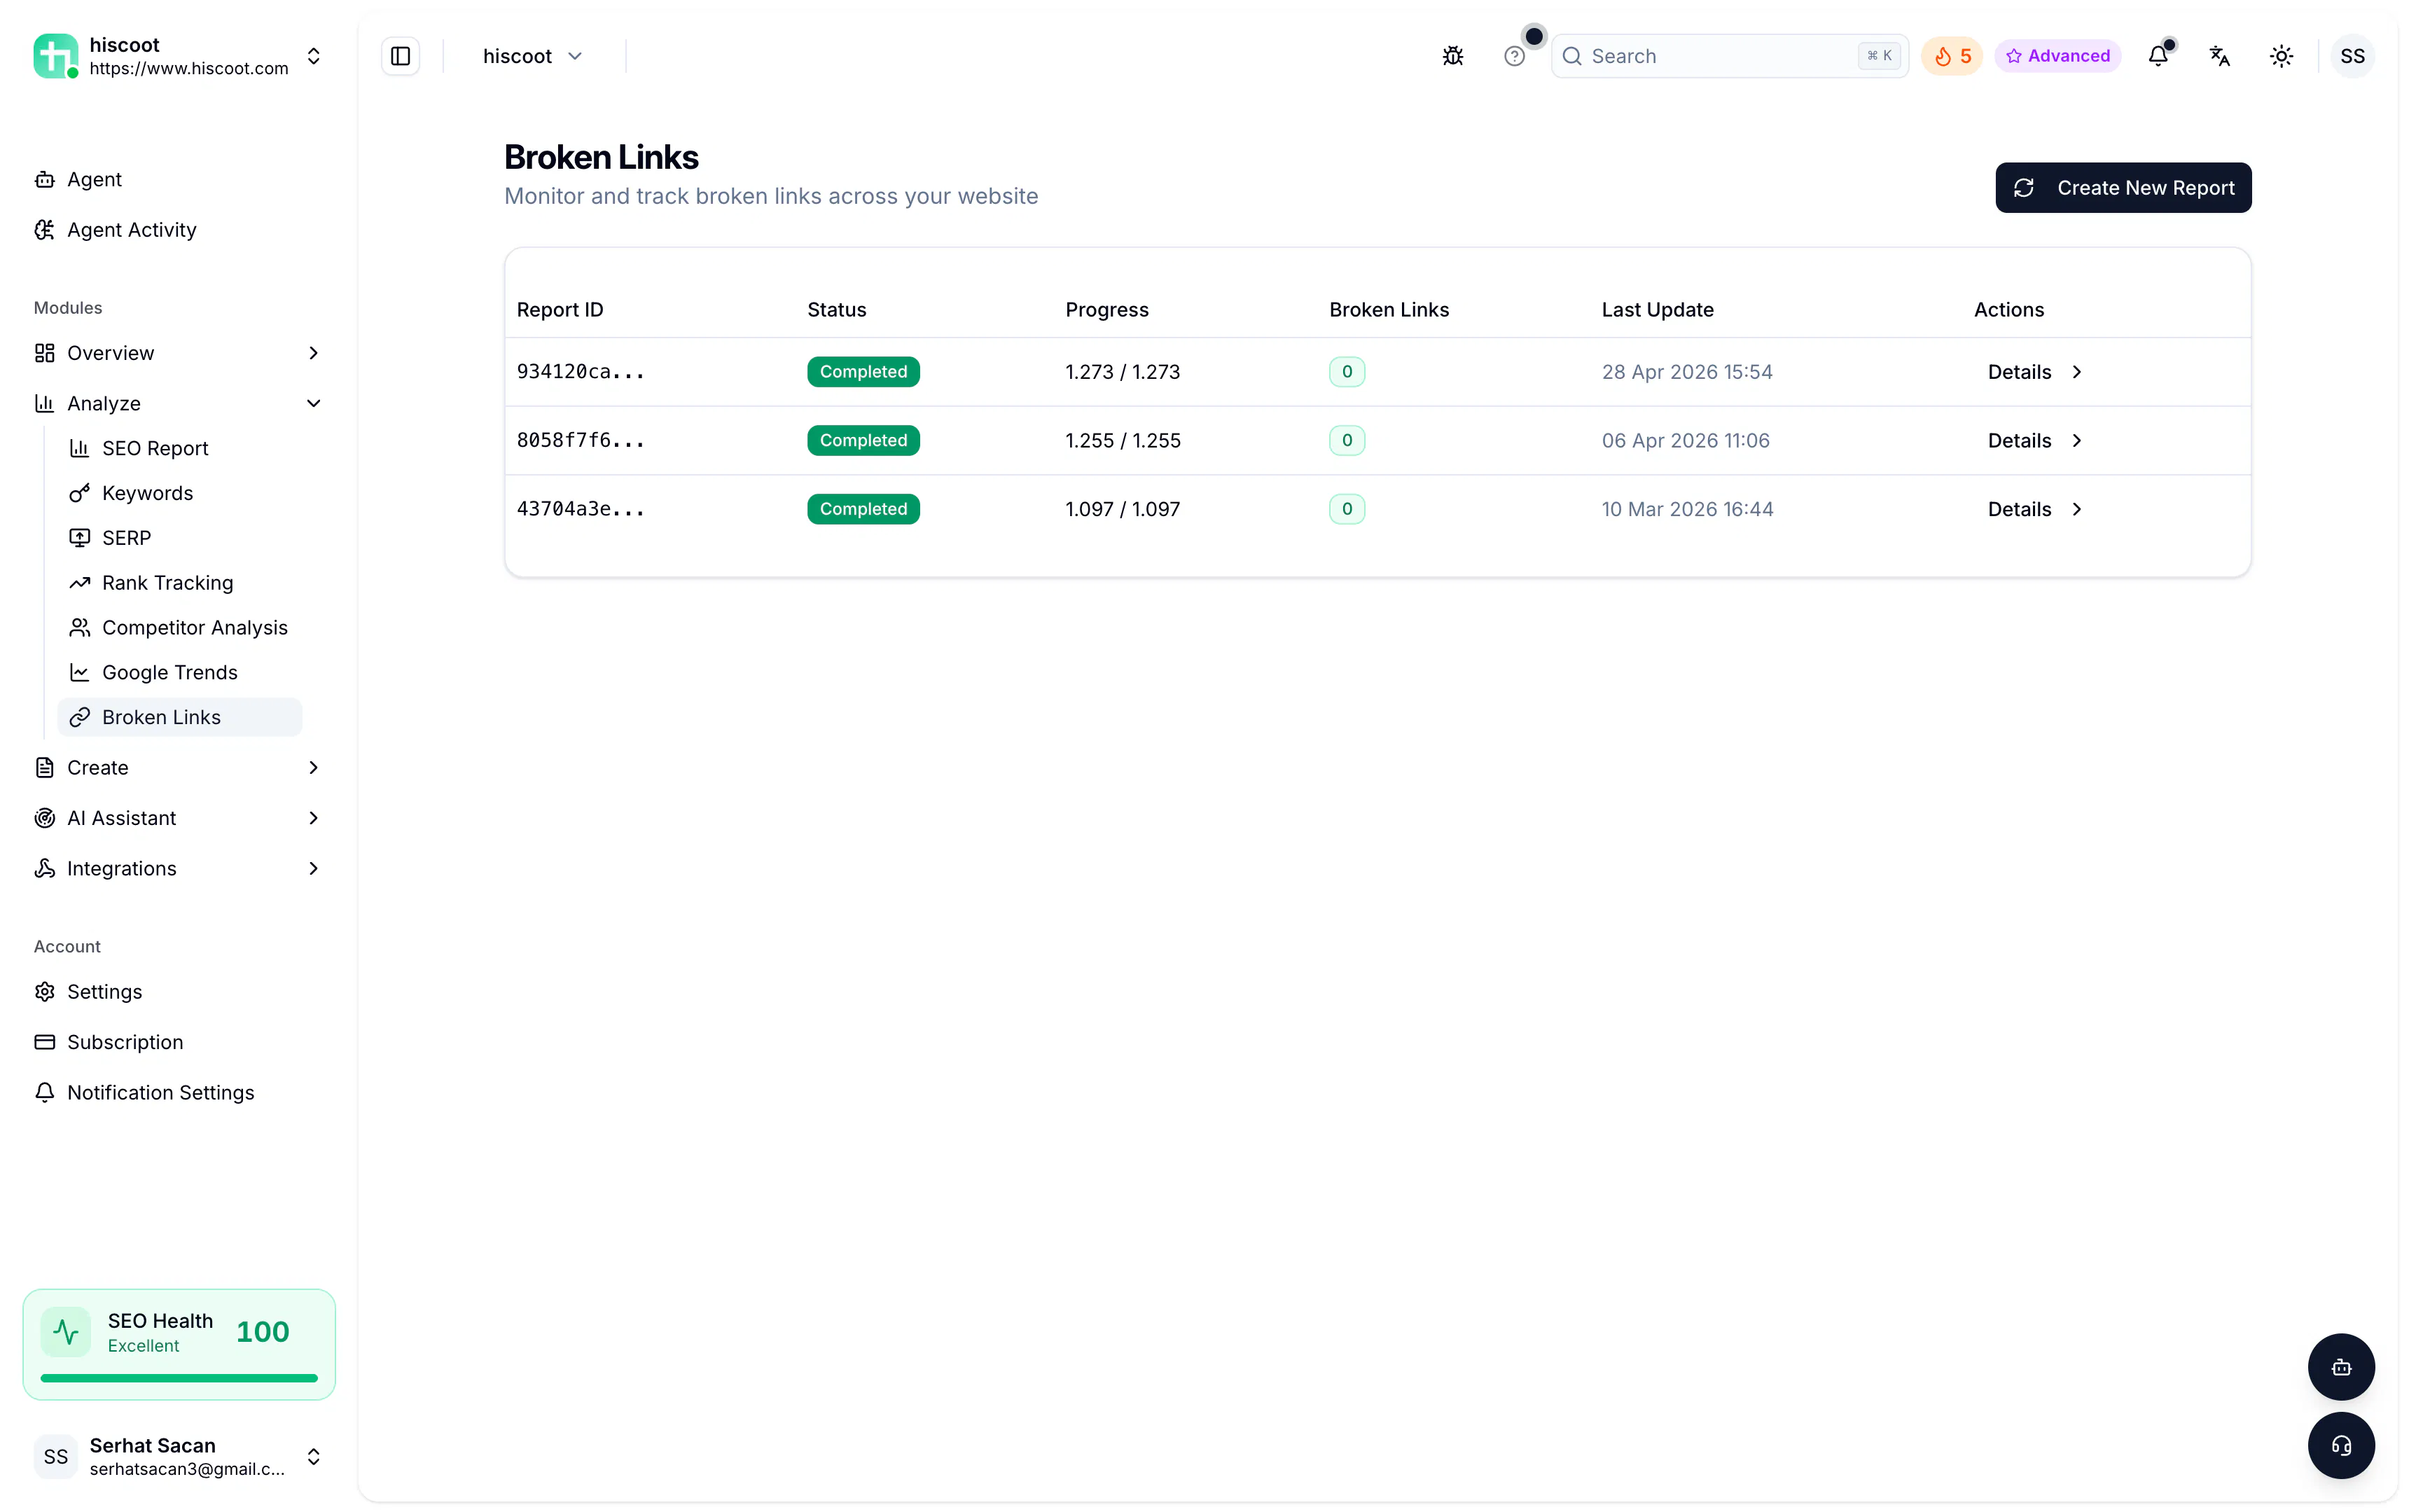Open Google Trends
The width and height of the screenshot is (2409, 1512).
180,673
